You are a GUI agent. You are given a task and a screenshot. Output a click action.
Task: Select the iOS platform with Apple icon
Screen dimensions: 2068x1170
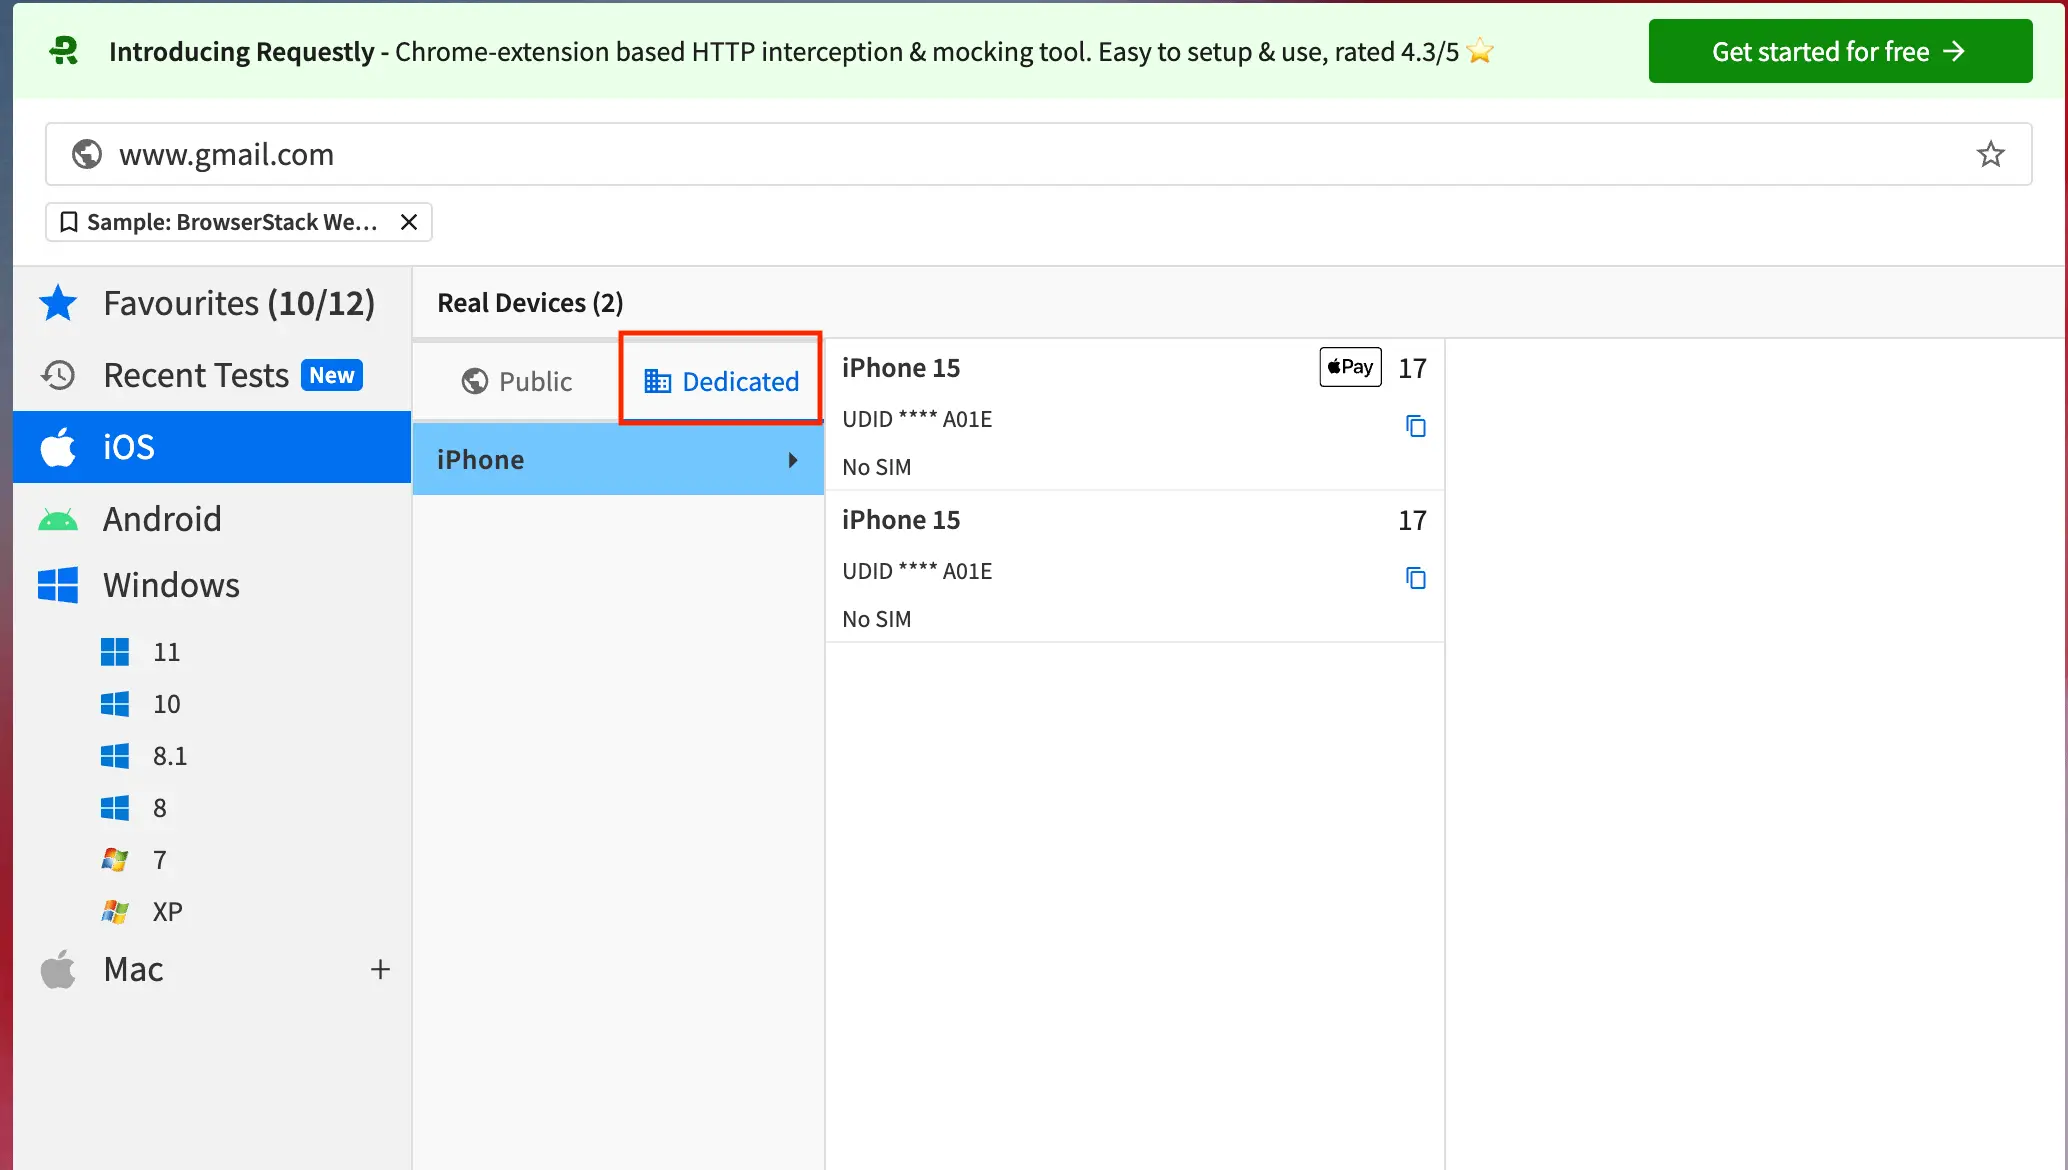[128, 447]
